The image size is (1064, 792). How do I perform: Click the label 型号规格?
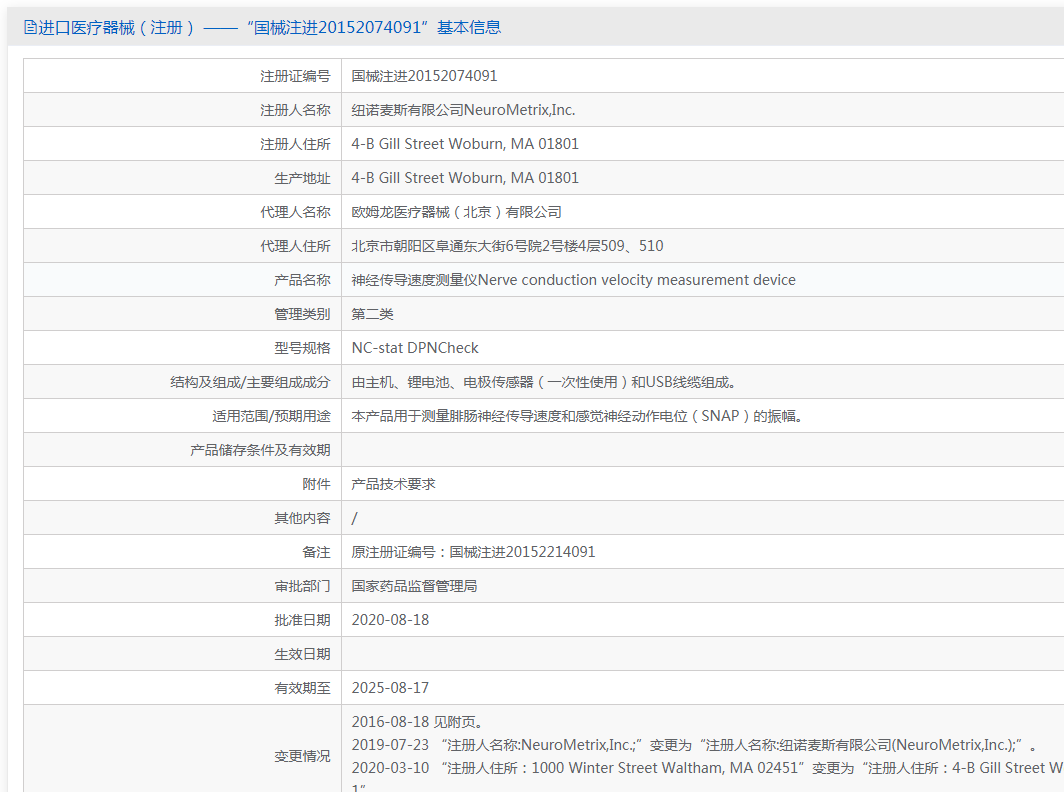302,347
